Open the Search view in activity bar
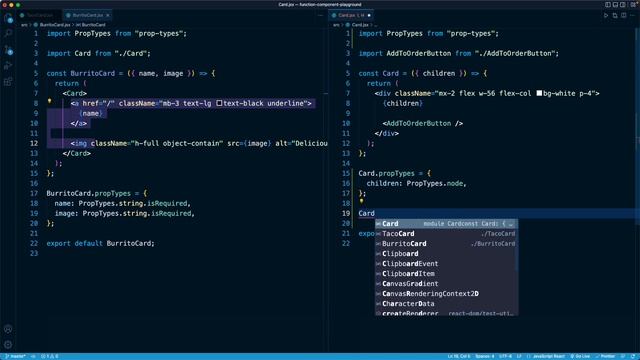The image size is (640, 360). coord(8,33)
